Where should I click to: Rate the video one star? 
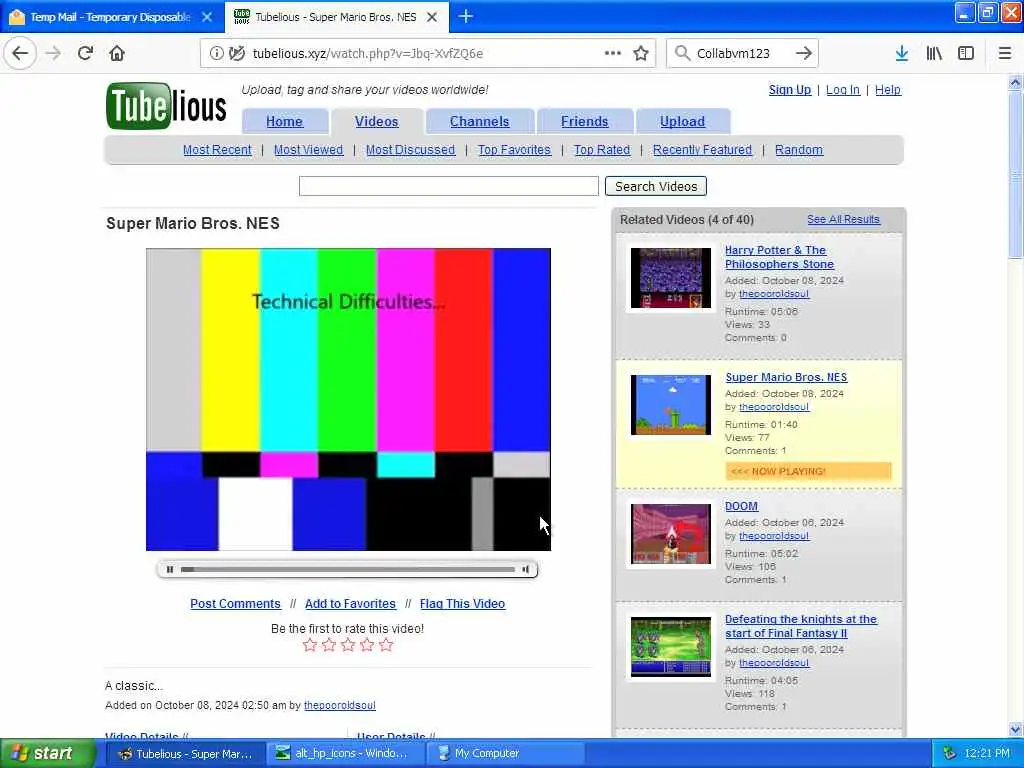coord(310,645)
